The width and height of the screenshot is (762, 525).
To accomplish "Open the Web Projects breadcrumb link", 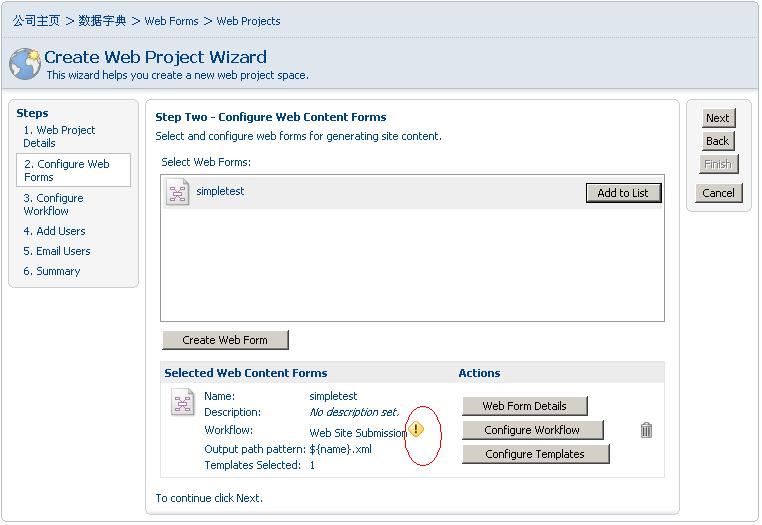I will (x=248, y=21).
